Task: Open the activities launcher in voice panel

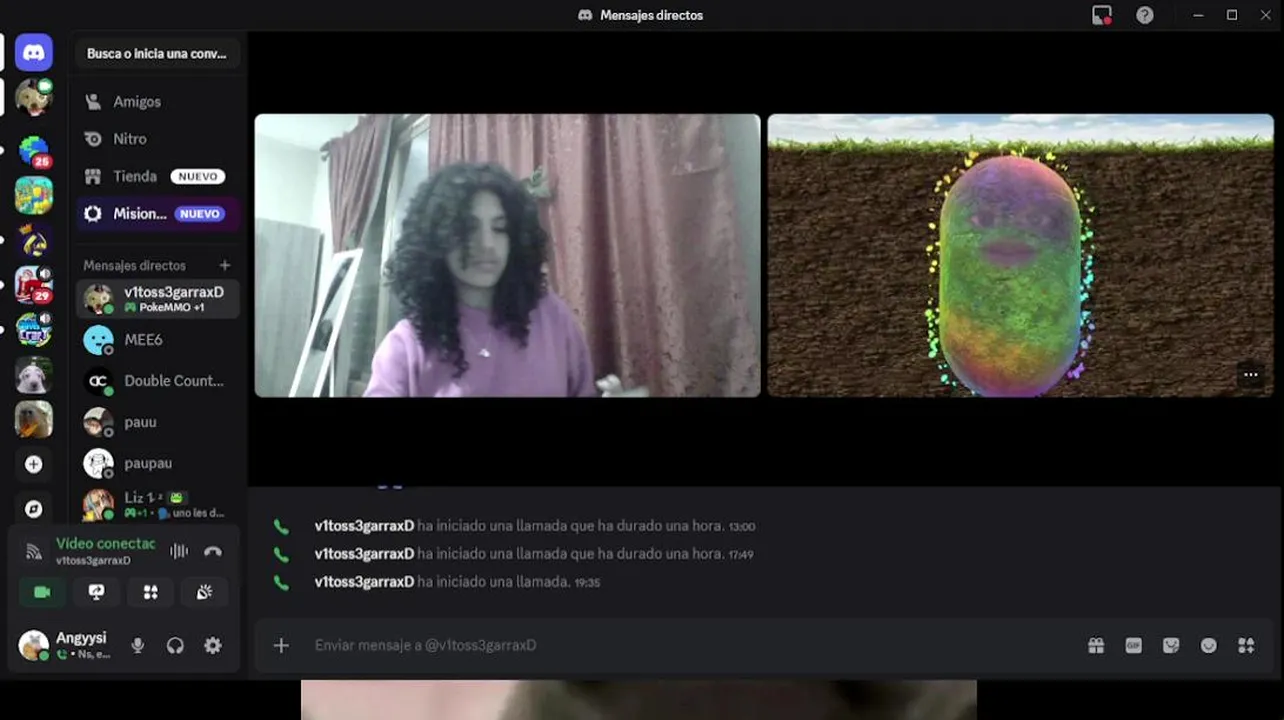Action: coord(150,592)
